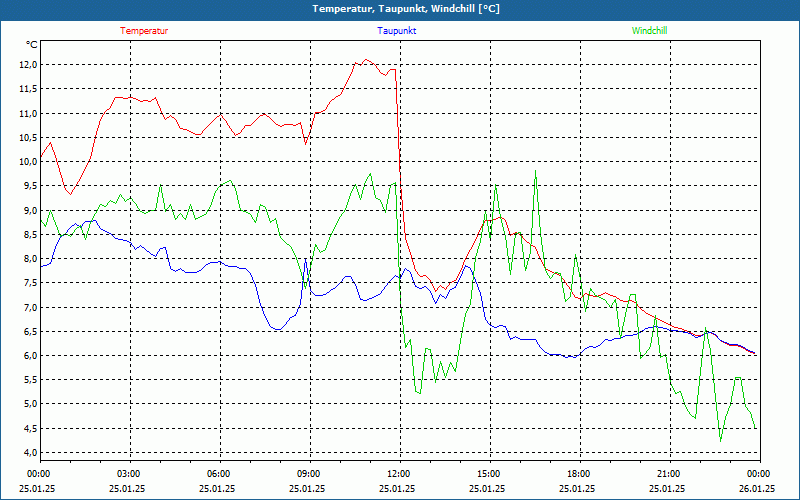Click the date 25.01.25 under 18:00
This screenshot has height=500, width=800.
577,488
